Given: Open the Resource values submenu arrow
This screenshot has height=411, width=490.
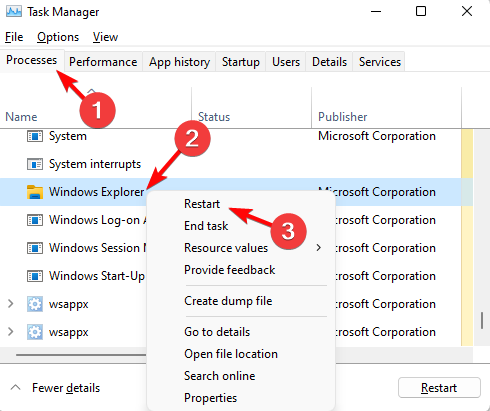Looking at the screenshot, I should coord(319,248).
